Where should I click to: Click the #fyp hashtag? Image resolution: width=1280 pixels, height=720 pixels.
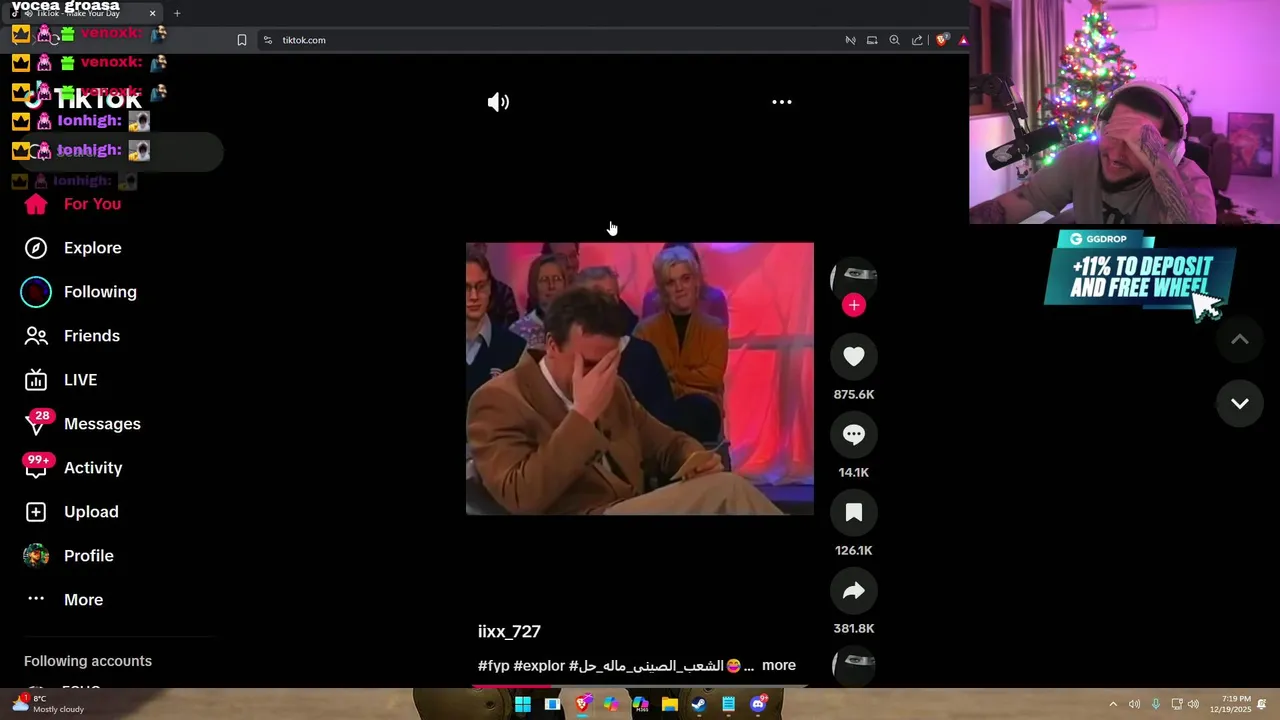(x=494, y=666)
